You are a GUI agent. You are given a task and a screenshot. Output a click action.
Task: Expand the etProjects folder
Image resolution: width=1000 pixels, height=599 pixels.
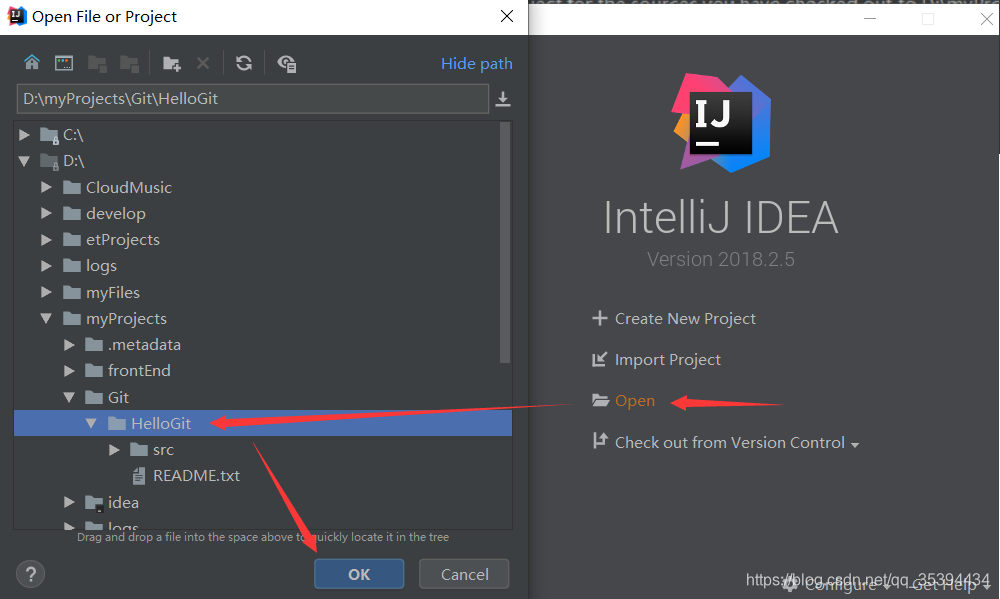point(46,239)
